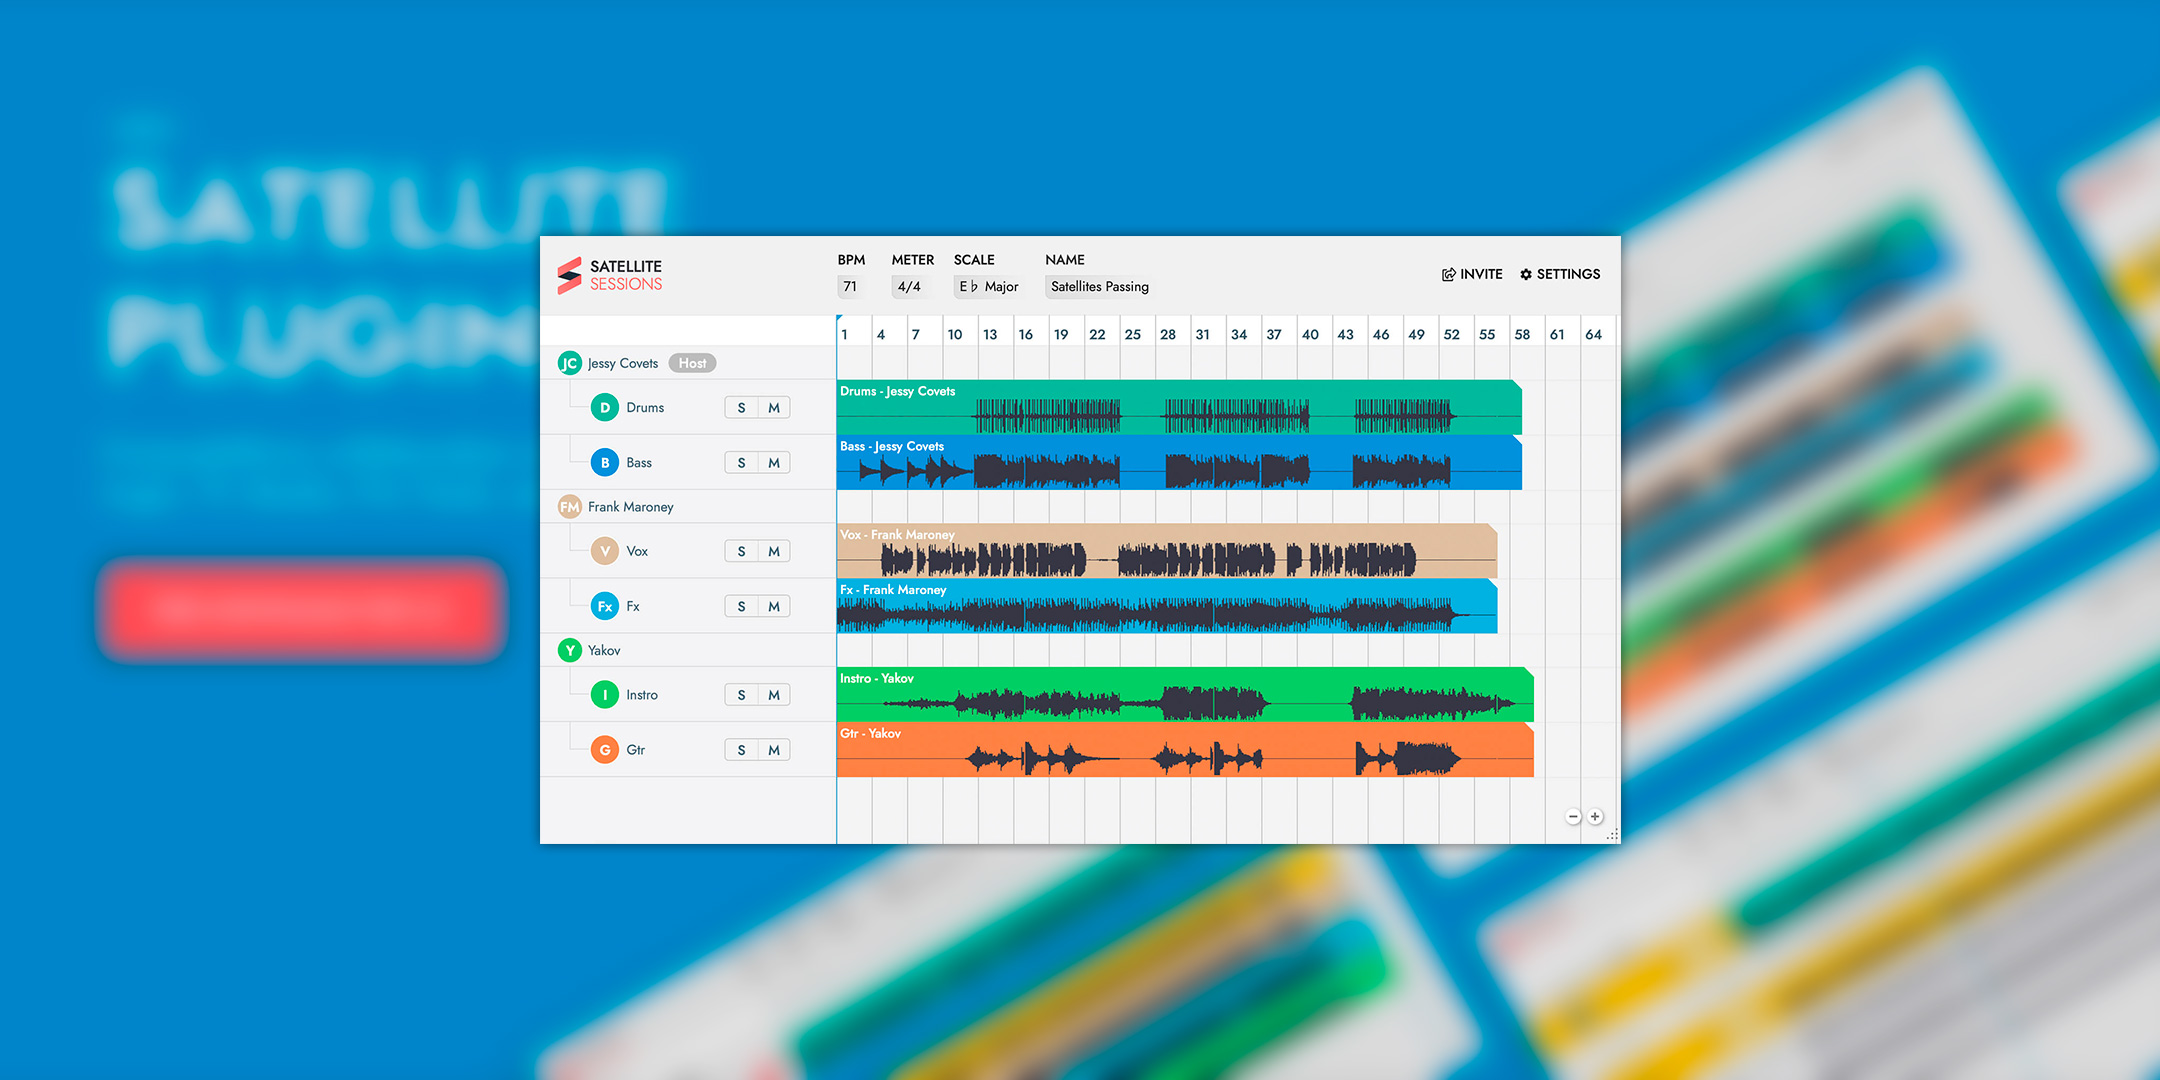Jump to bar 1 on the ruler

[x=845, y=335]
